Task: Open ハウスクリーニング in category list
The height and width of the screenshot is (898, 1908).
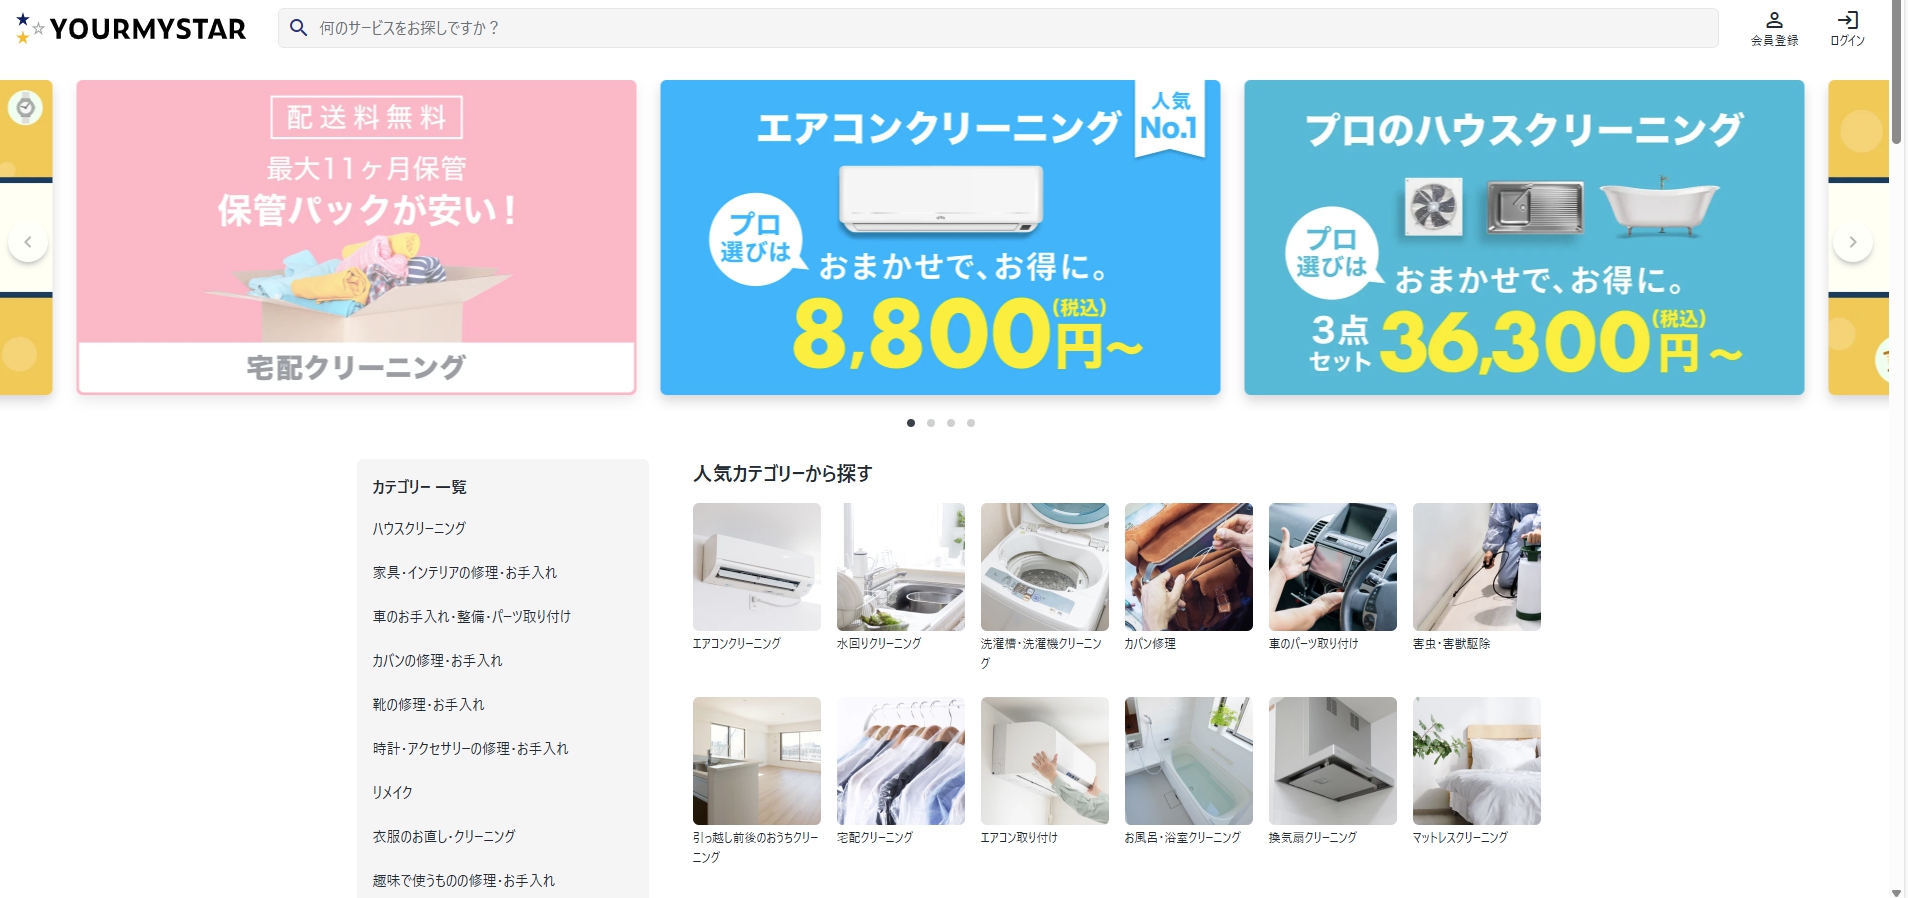Action: click(x=419, y=529)
